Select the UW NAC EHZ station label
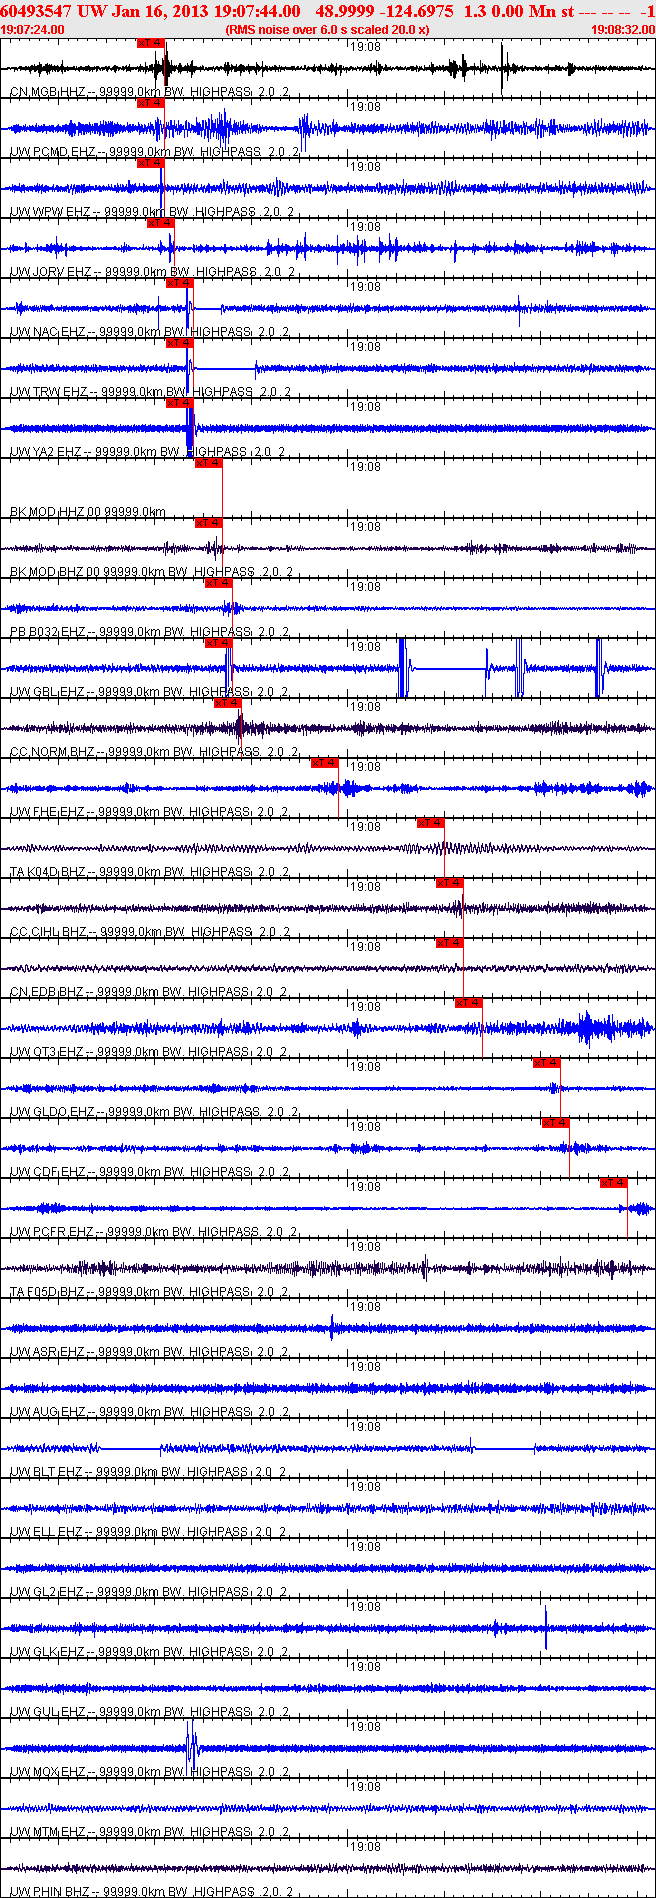The width and height of the screenshot is (656, 1898). [150, 332]
